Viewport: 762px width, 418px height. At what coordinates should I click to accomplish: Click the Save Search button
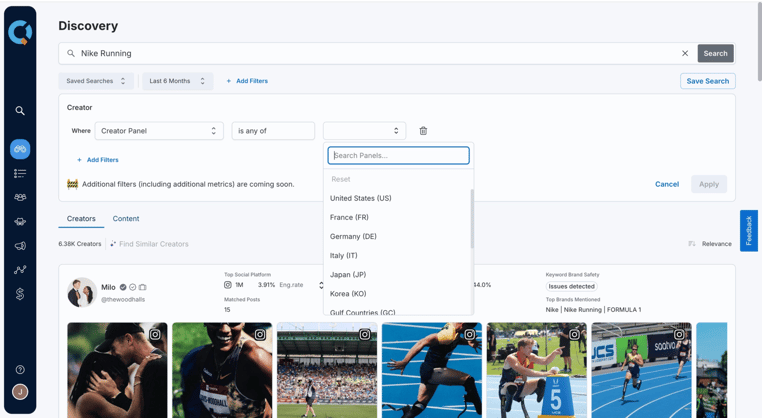click(708, 81)
